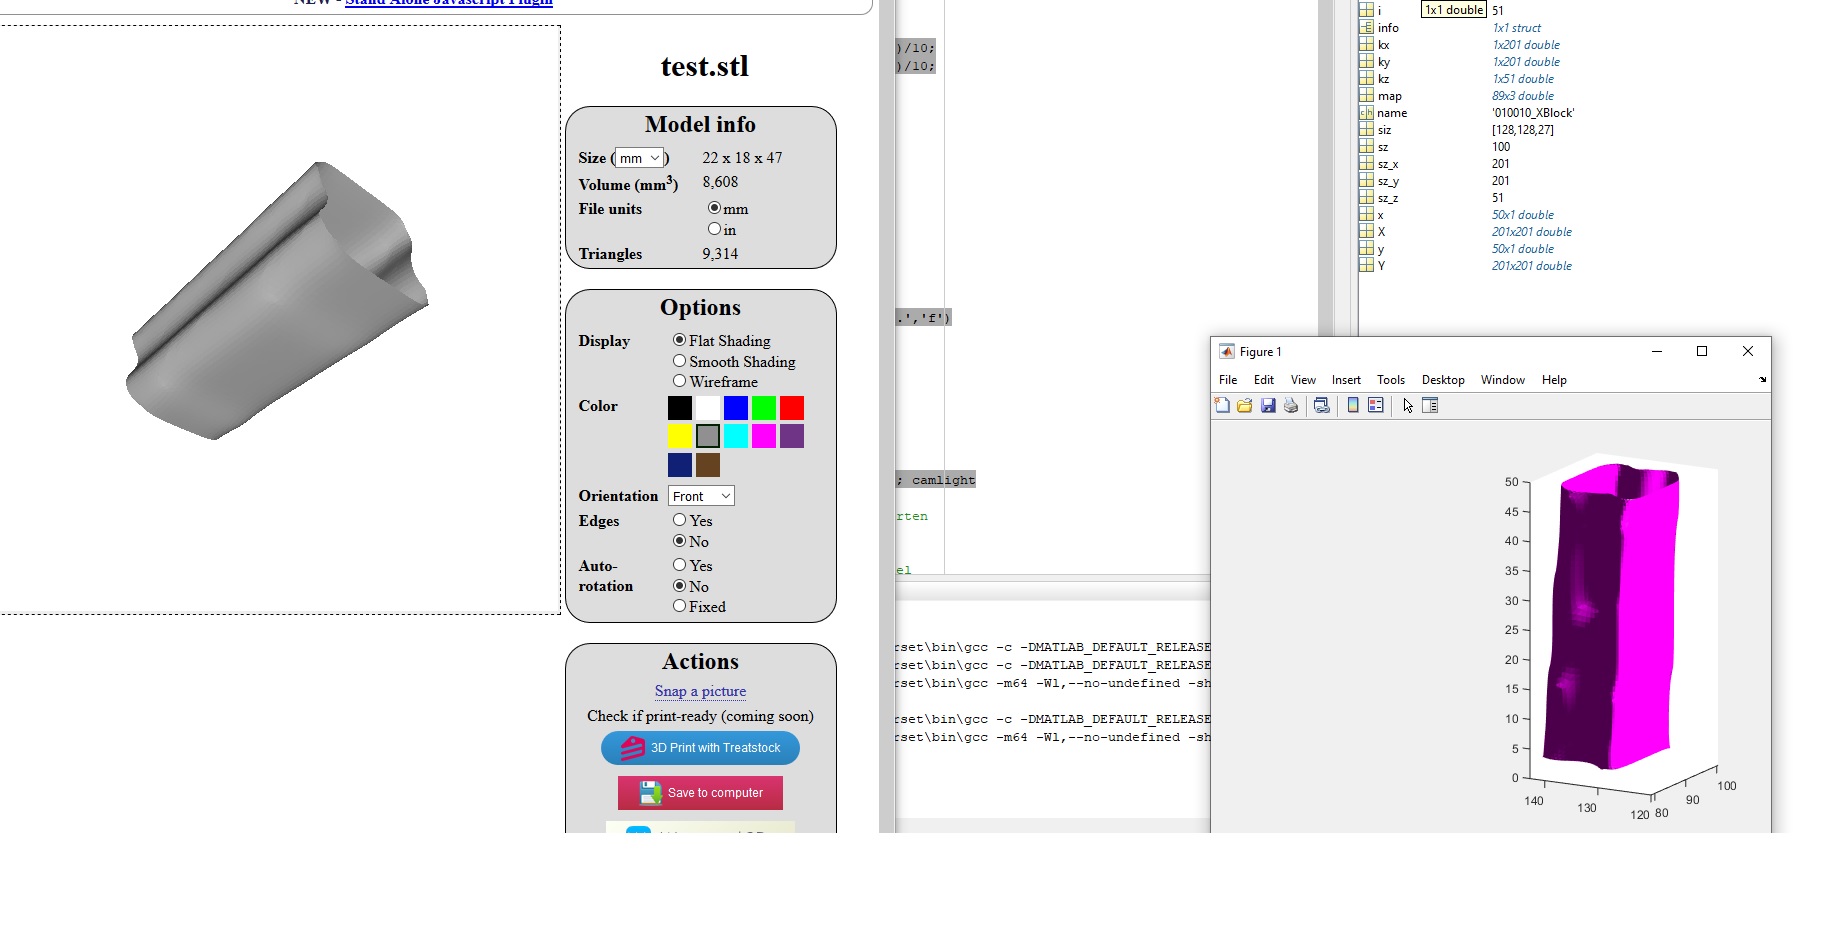Open the Size units mm dropdown
Viewport: 1841px width, 930px height.
pos(639,158)
